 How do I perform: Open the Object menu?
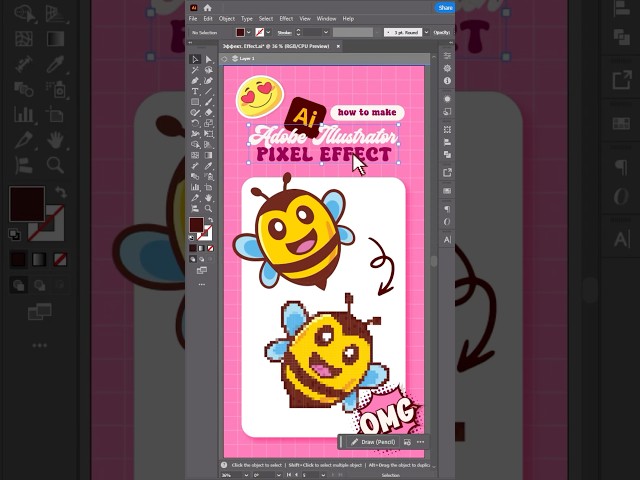227,19
